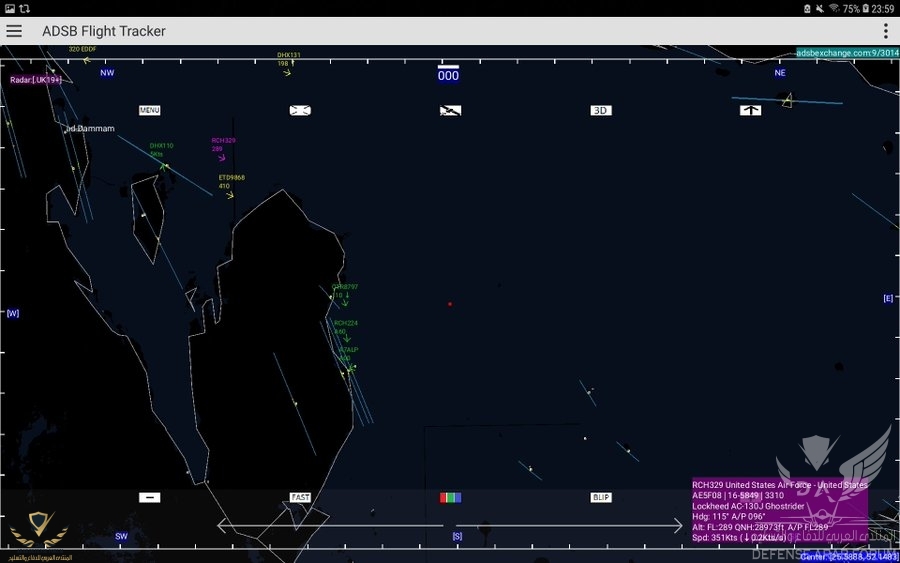This screenshot has width=900, height=563.
Task: Select the ETD9868 aircraft marker
Action: [229, 194]
